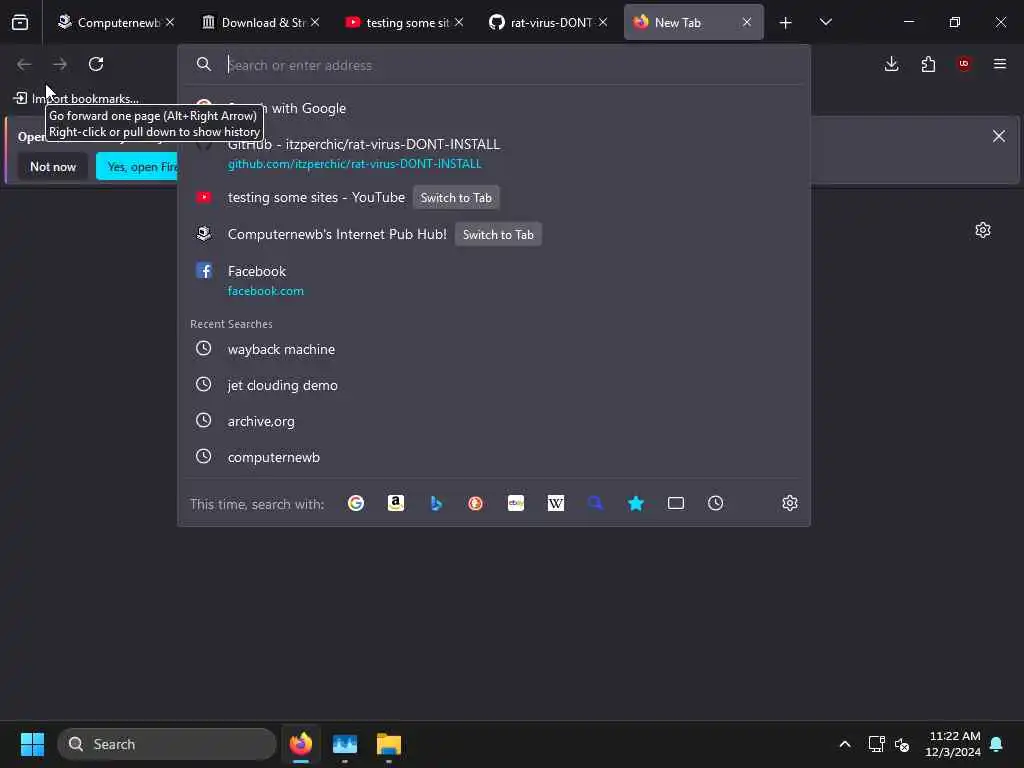Click Yes, open Firefox button
Image resolution: width=1024 pixels, height=768 pixels.
[137, 167]
